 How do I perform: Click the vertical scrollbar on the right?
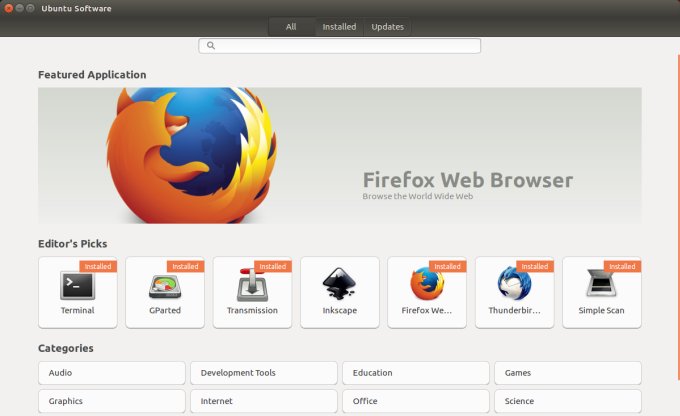(x=678, y=217)
